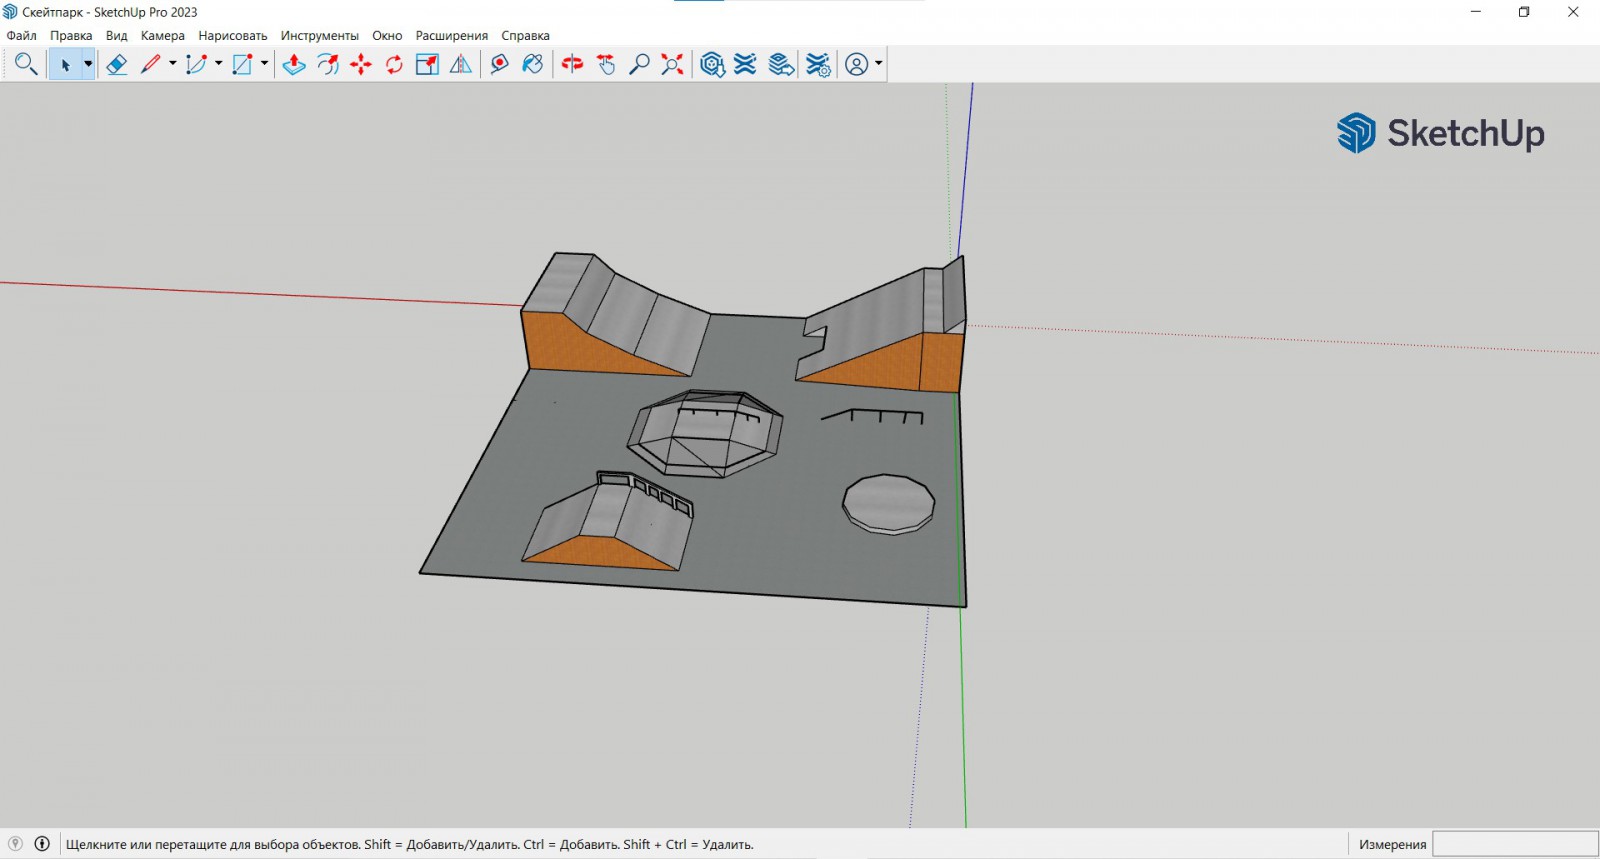
Task: Expand the Line tool dropdown arrow
Action: [x=172, y=65]
